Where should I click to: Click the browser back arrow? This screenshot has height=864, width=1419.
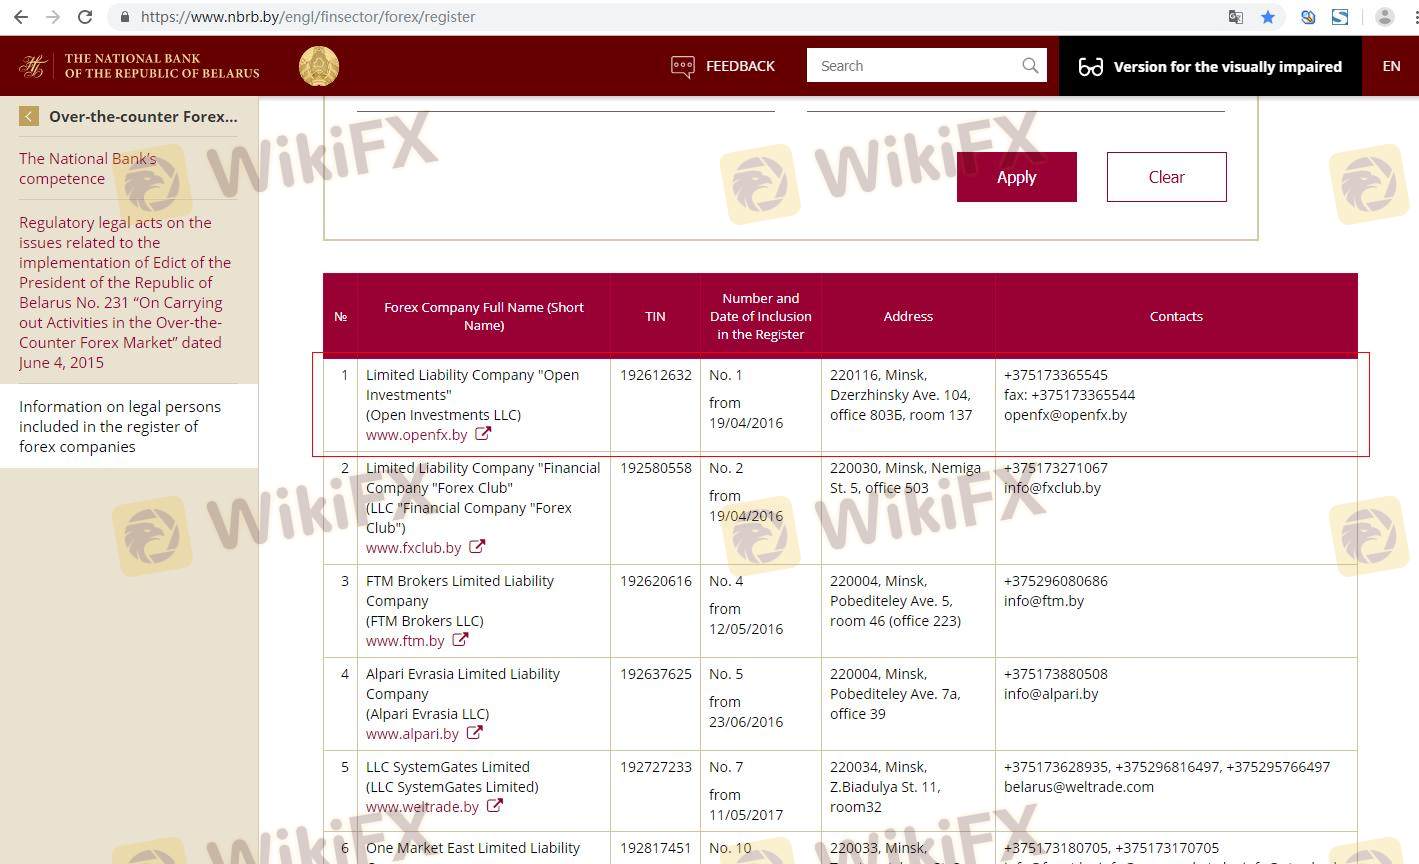point(20,17)
